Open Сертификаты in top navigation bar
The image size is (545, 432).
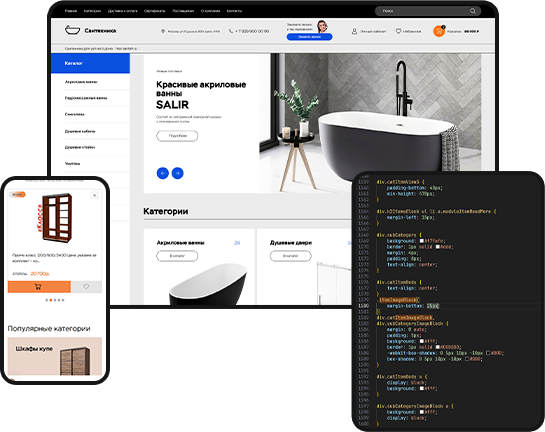(x=155, y=11)
